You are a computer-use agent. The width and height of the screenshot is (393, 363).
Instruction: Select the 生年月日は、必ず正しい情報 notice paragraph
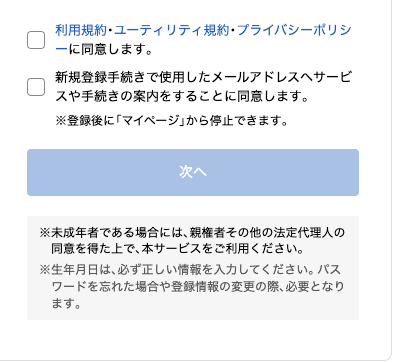pos(192,286)
